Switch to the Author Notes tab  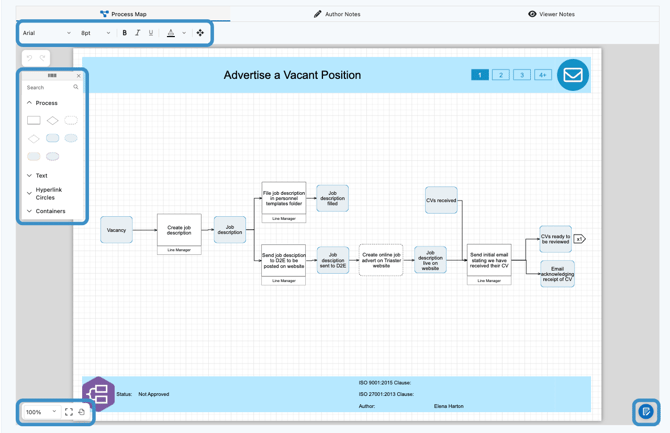[x=337, y=14]
